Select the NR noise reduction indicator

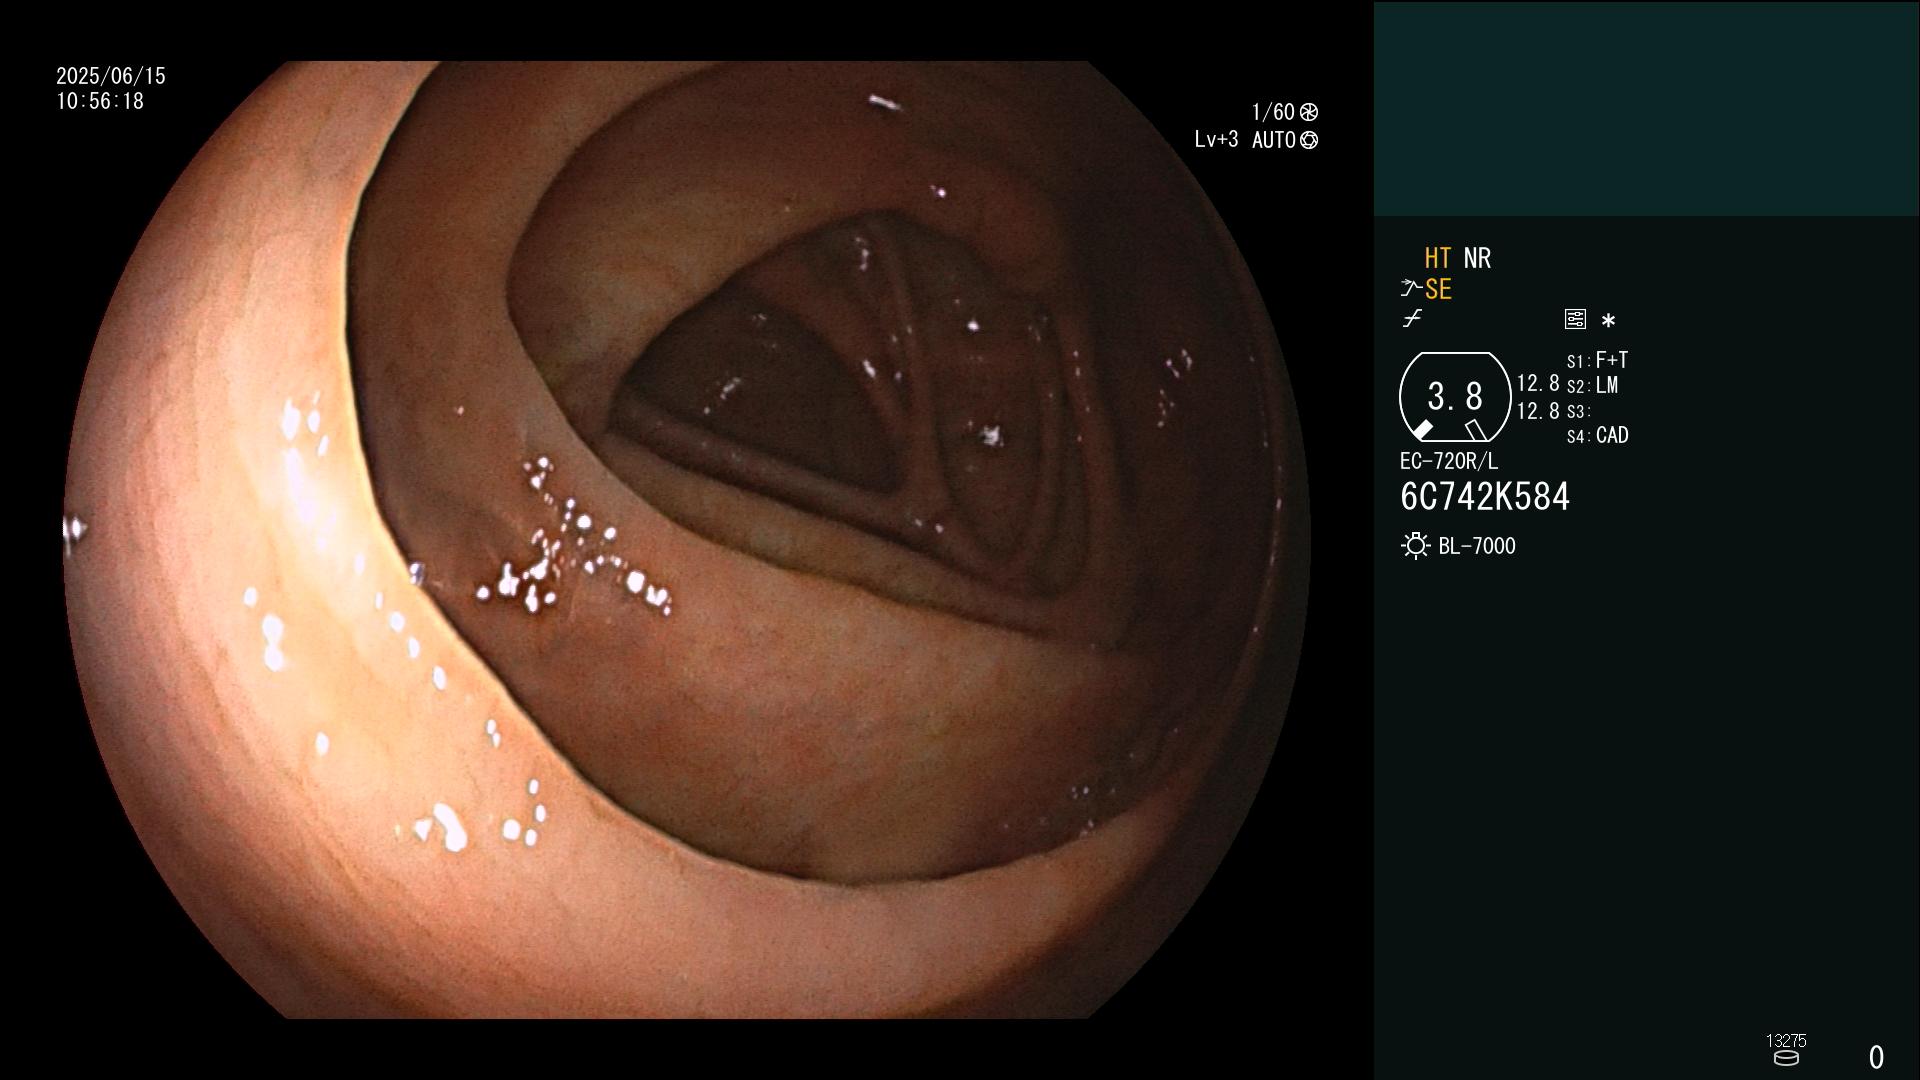(1477, 258)
